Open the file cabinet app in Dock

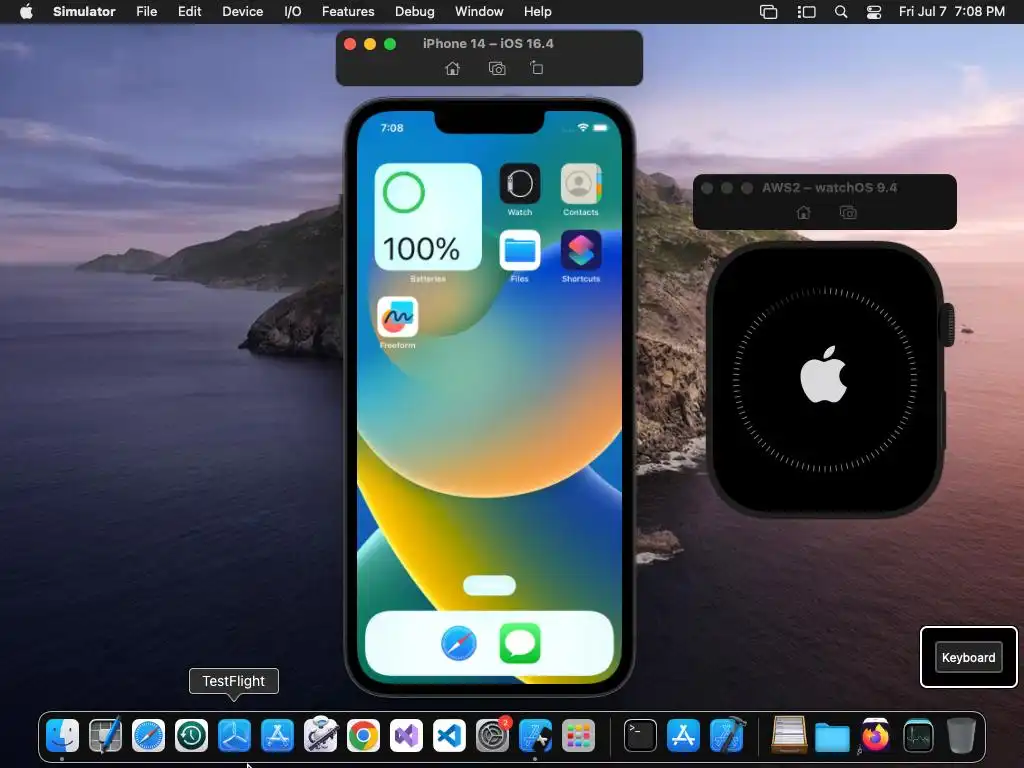pos(789,736)
